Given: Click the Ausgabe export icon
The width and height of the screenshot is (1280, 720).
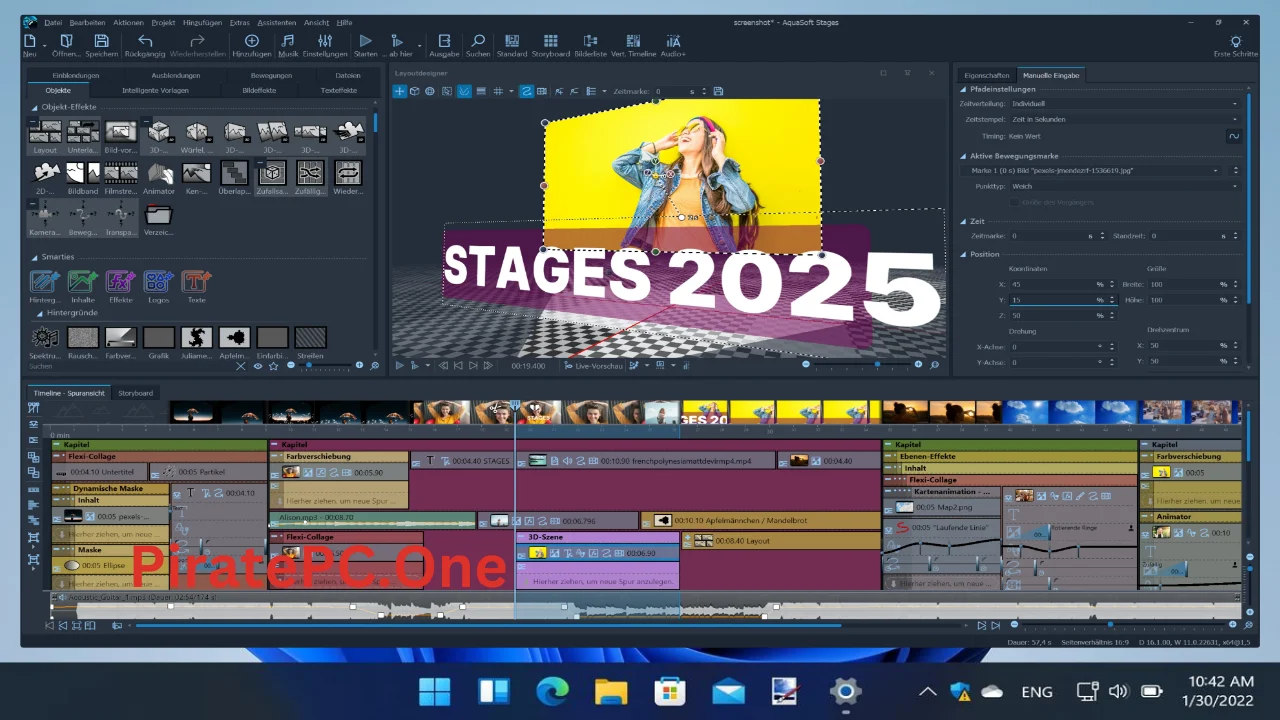Looking at the screenshot, I should click(444, 46).
